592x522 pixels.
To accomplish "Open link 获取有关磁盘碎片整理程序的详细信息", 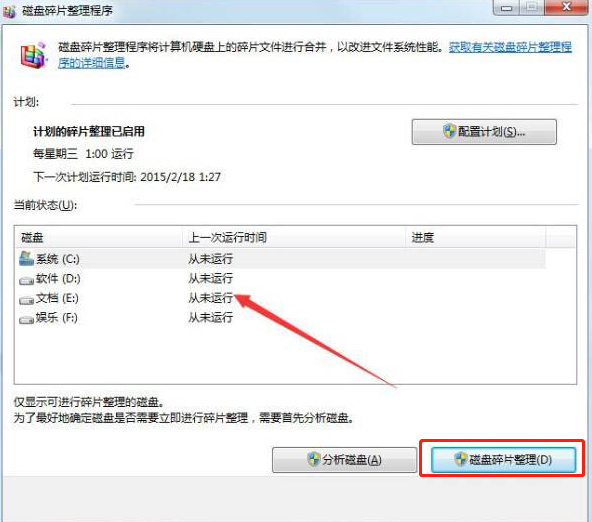I will coord(510,47).
